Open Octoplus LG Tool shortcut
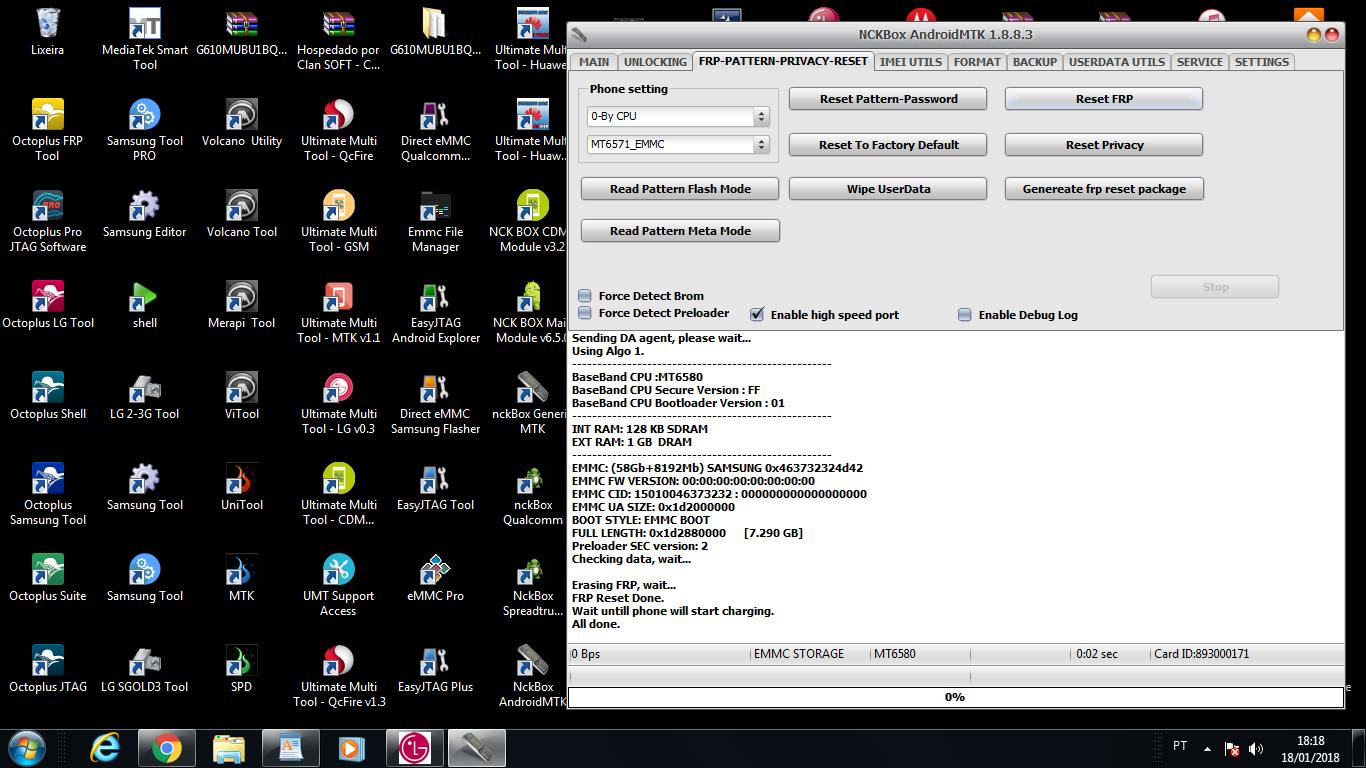 click(47, 304)
